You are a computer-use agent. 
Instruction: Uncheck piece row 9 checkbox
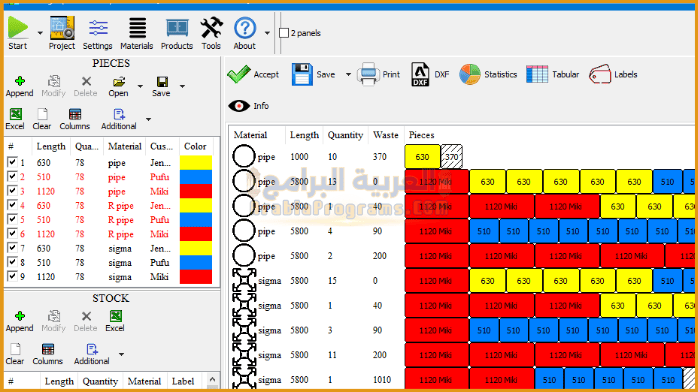12,276
